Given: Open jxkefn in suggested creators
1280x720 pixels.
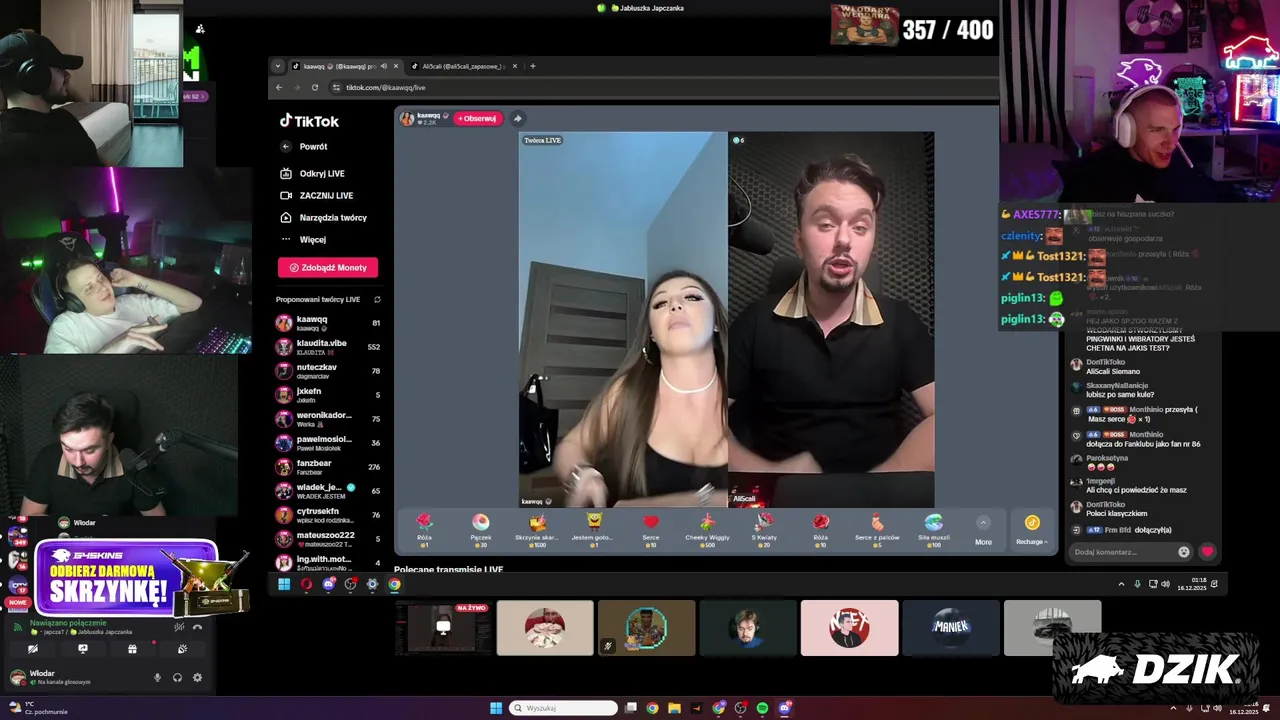Looking at the screenshot, I should (x=328, y=395).
